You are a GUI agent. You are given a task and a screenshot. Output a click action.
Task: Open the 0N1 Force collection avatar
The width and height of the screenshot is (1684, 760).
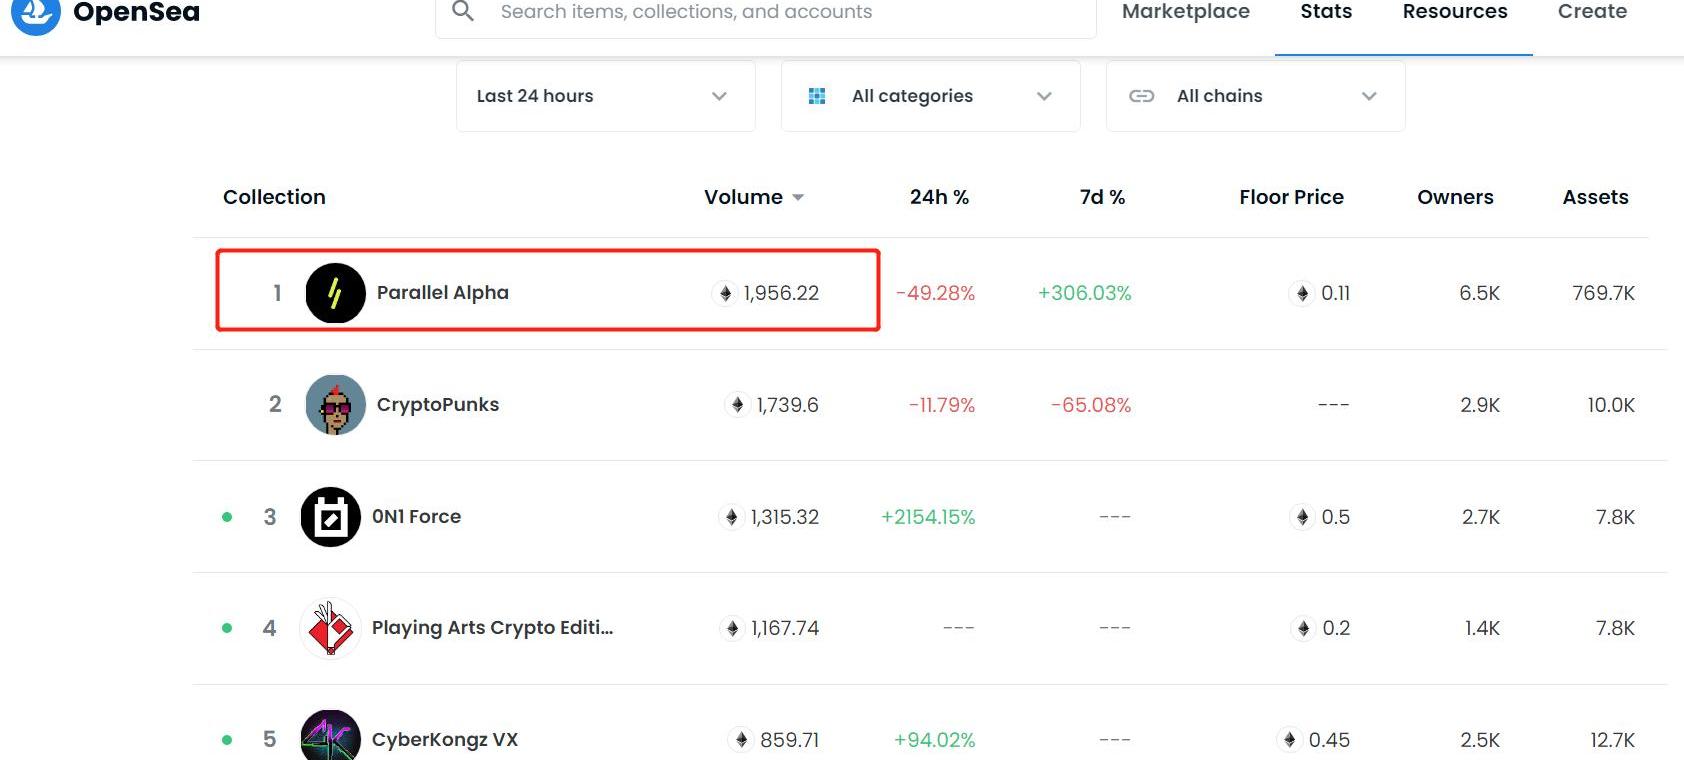331,517
